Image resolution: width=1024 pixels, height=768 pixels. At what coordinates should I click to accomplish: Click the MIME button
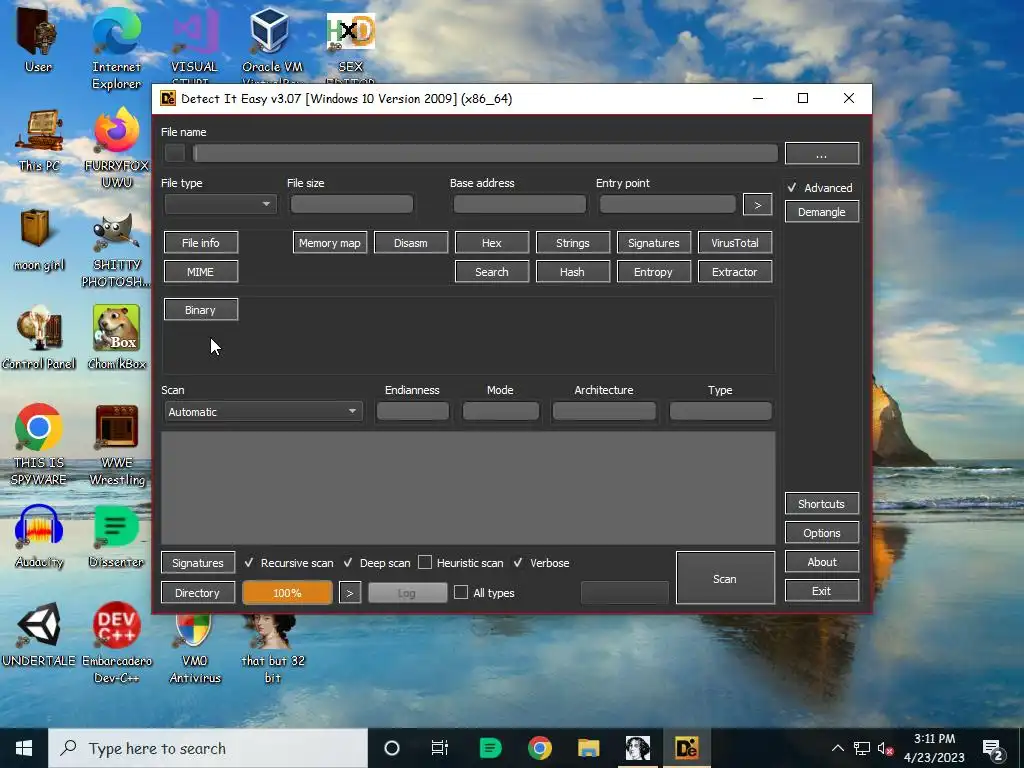200,272
